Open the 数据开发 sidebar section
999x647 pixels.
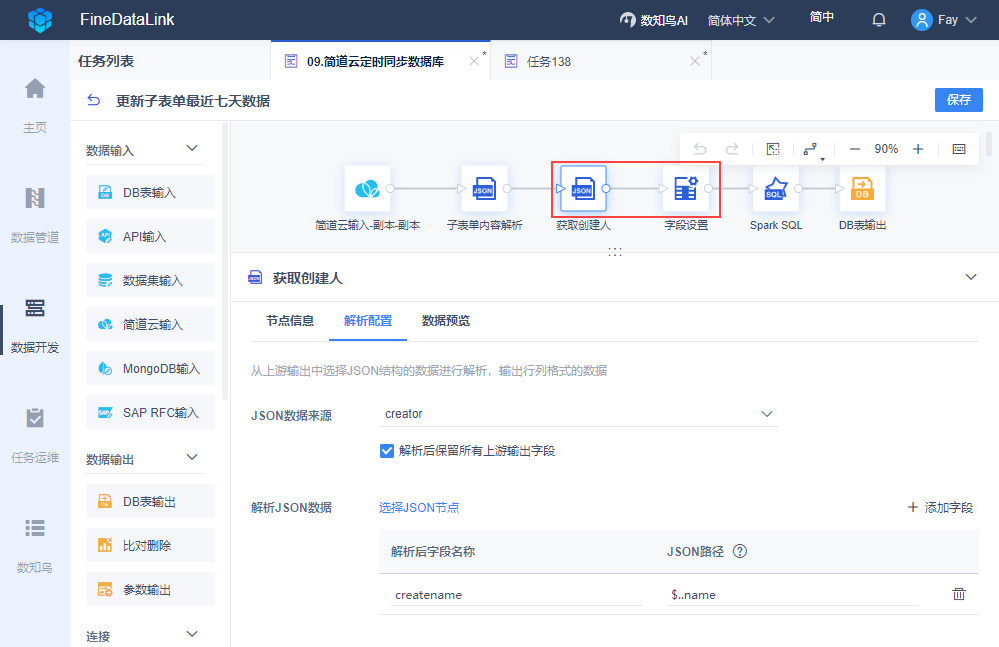pyautogui.click(x=35, y=325)
